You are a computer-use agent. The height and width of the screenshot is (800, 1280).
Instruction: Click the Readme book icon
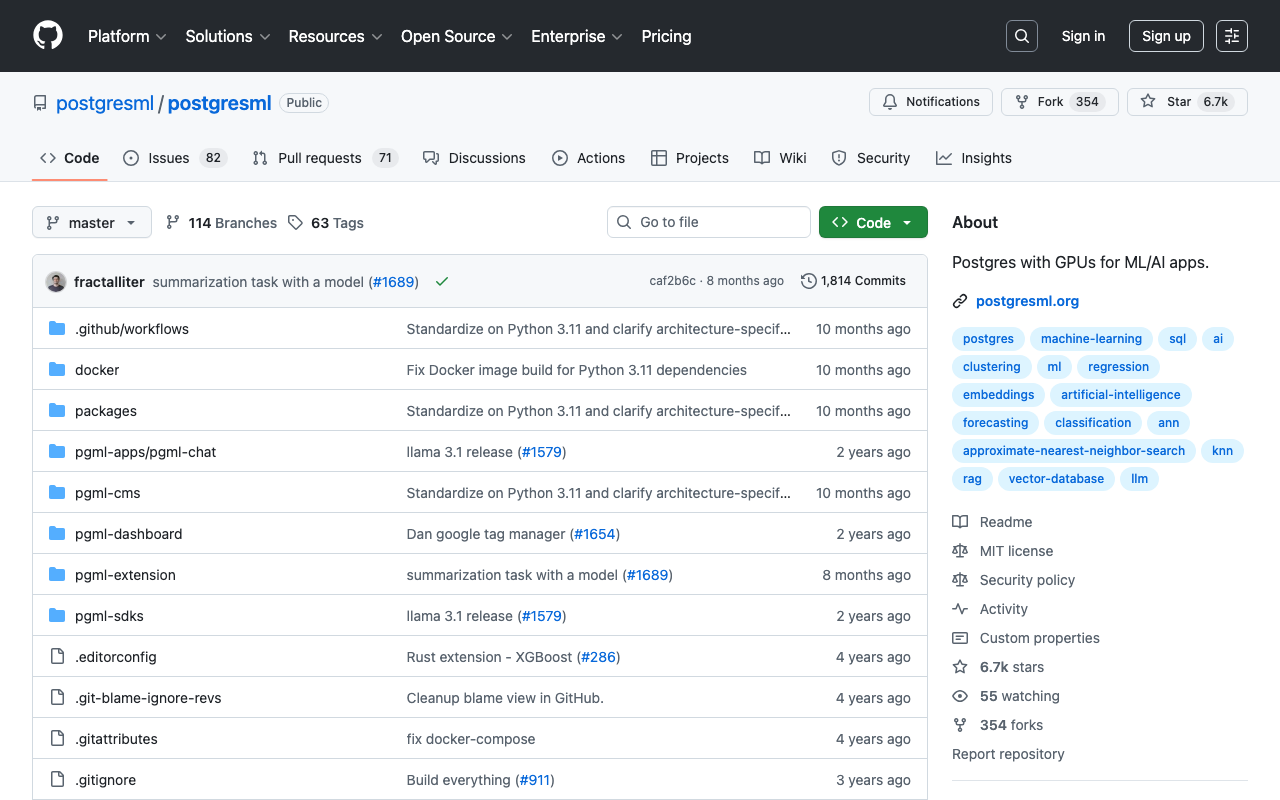point(960,522)
